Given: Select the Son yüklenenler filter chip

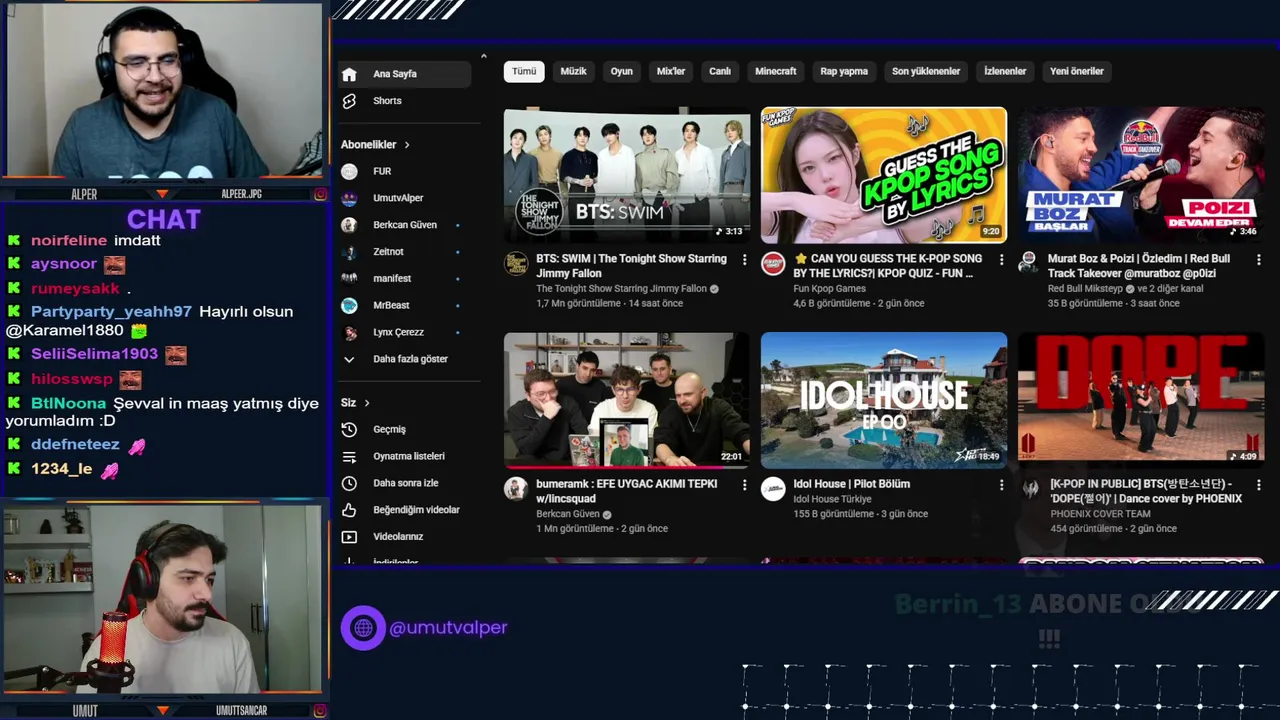Looking at the screenshot, I should point(926,72).
